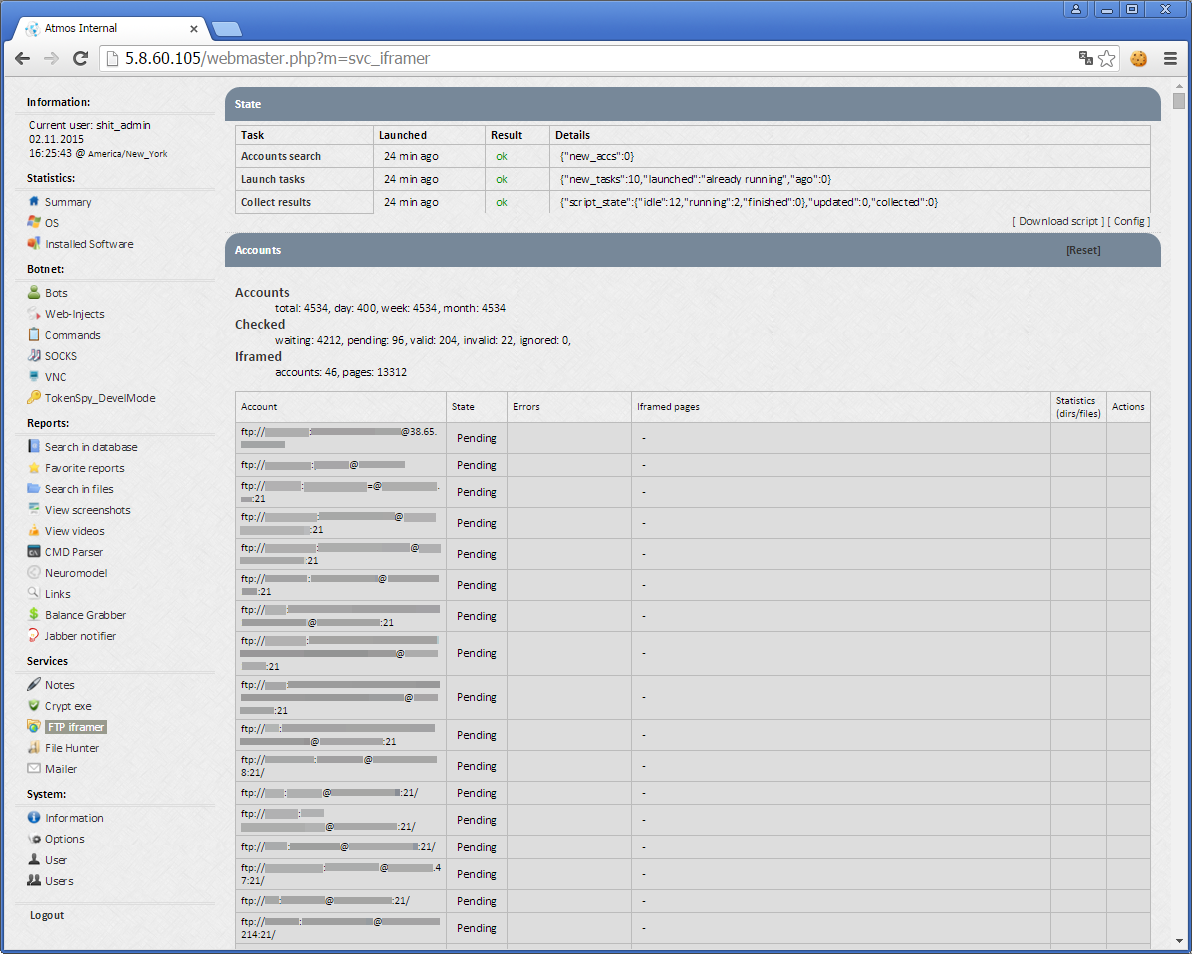Image resolution: width=1192 pixels, height=954 pixels.
Task: Click the Launch tasks details JSON text
Action: [696, 179]
